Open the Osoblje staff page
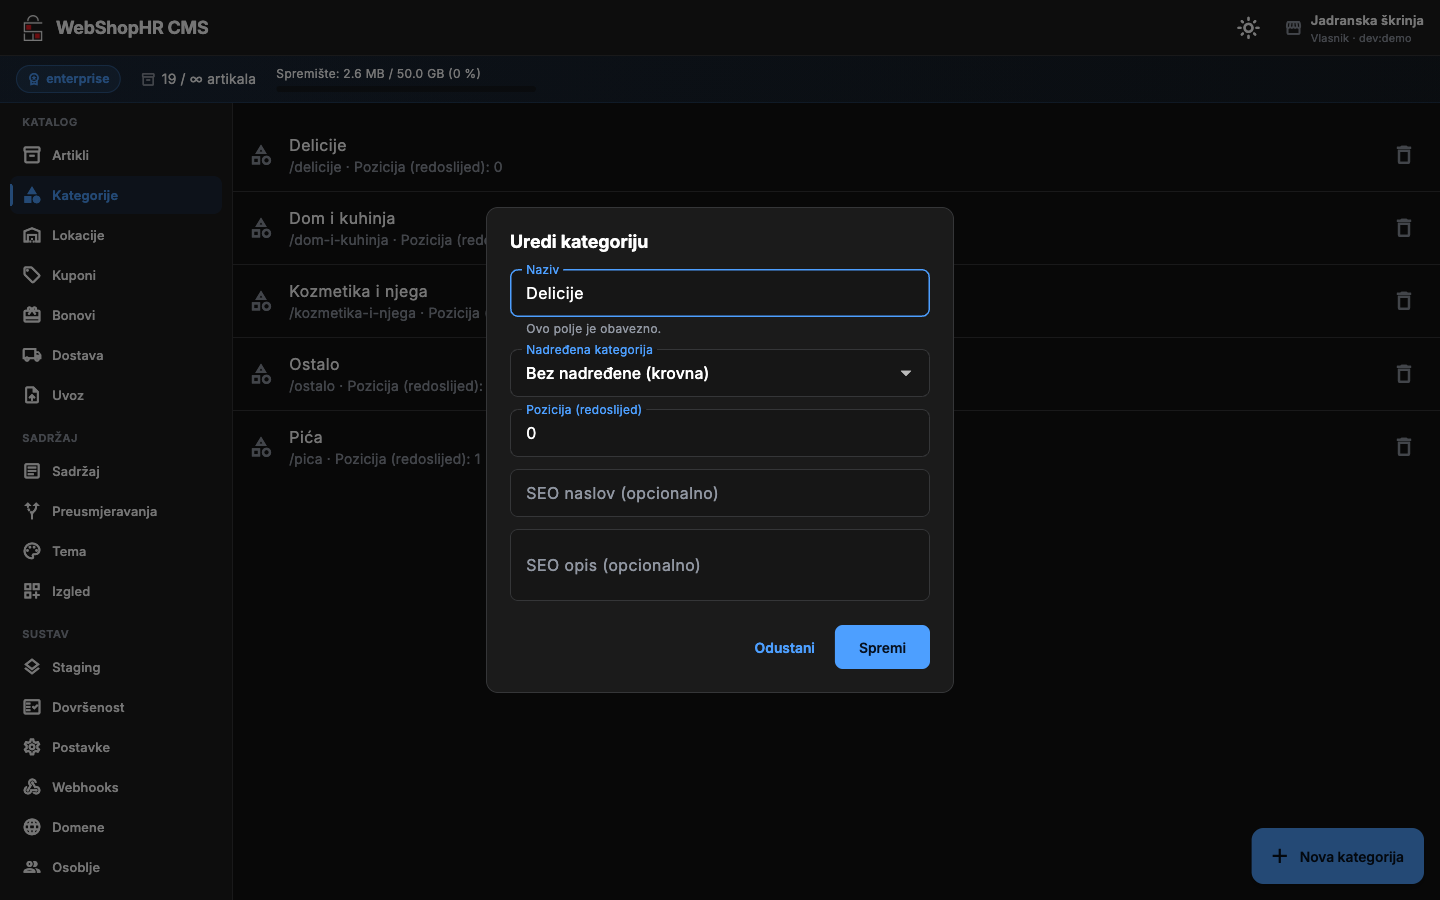The width and height of the screenshot is (1440, 900). click(x=116, y=867)
